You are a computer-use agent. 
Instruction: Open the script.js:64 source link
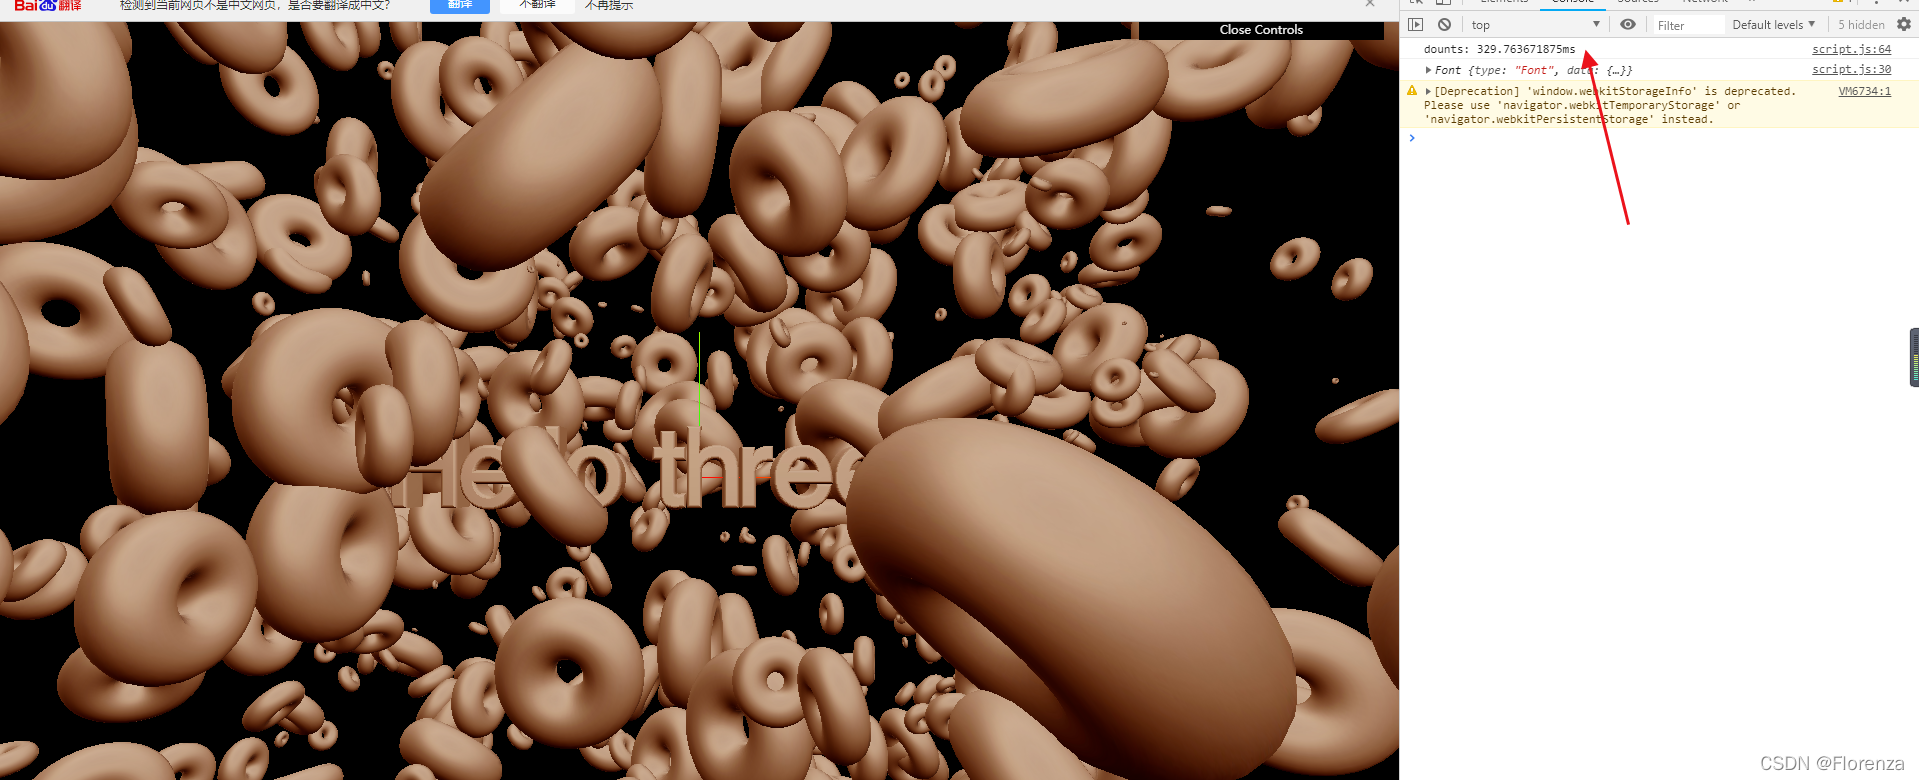1851,49
